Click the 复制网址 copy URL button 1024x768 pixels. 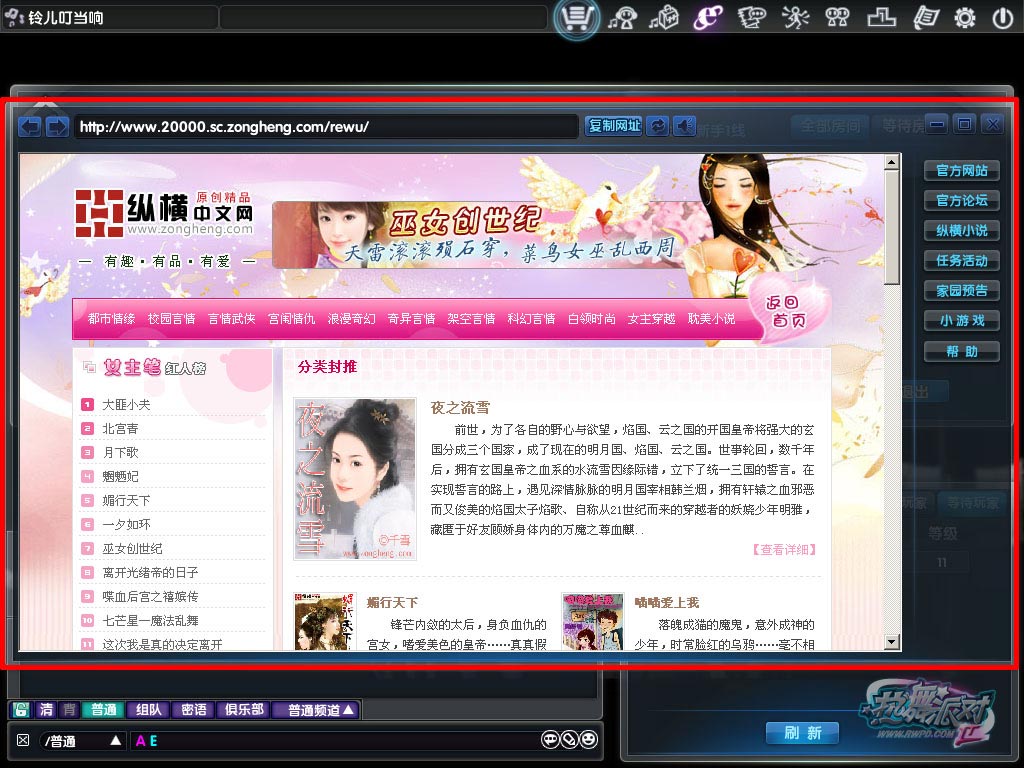click(x=614, y=125)
